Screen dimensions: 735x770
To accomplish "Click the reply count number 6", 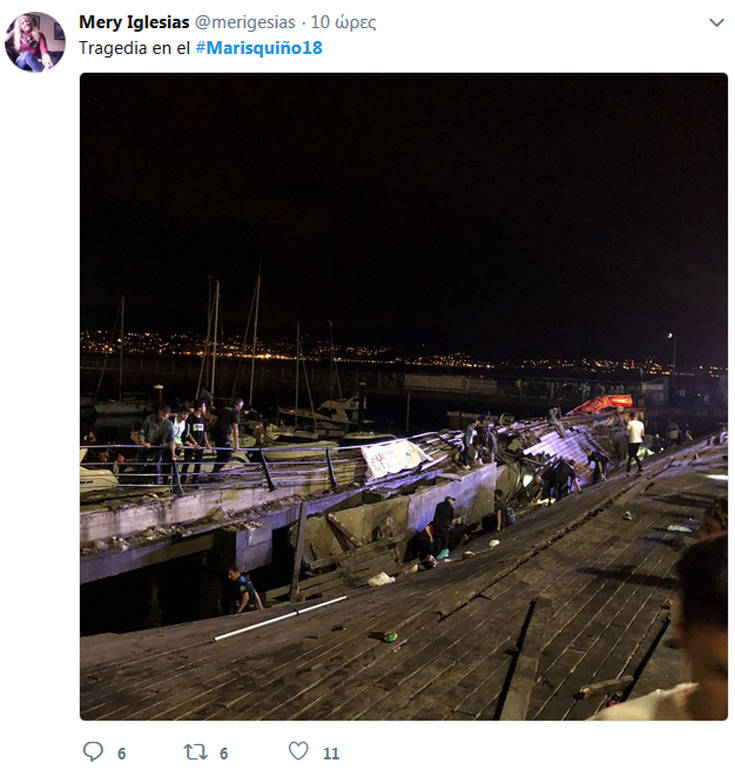I will (122, 753).
